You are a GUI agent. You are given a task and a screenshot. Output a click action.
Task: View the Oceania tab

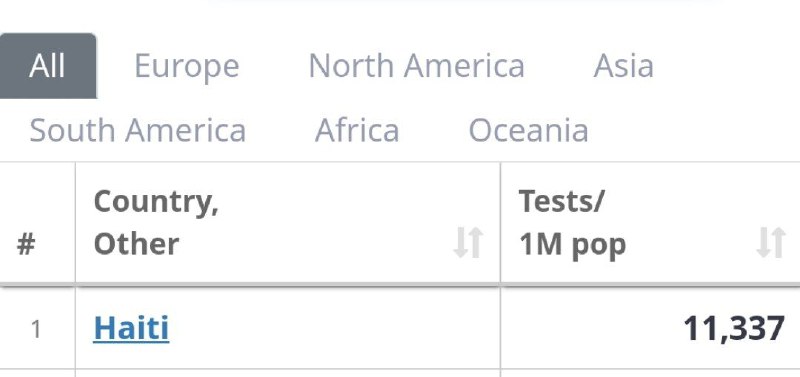(x=529, y=130)
